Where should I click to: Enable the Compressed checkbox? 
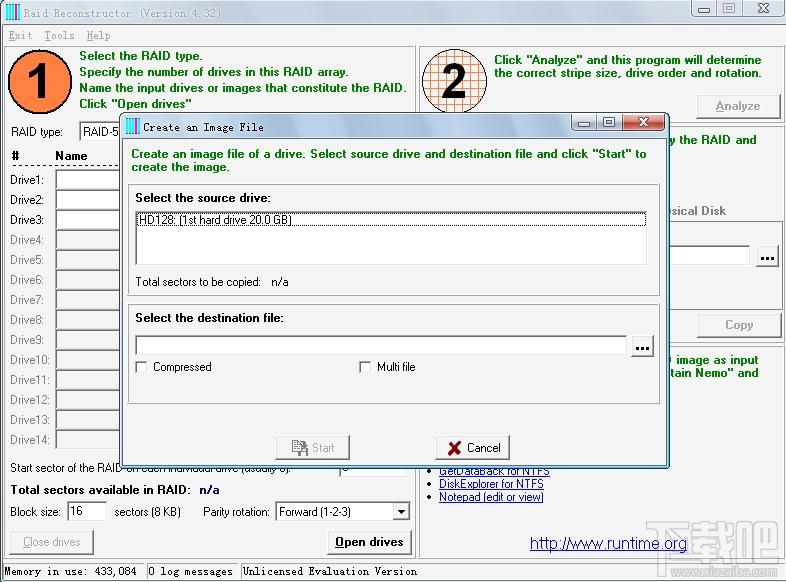[142, 367]
